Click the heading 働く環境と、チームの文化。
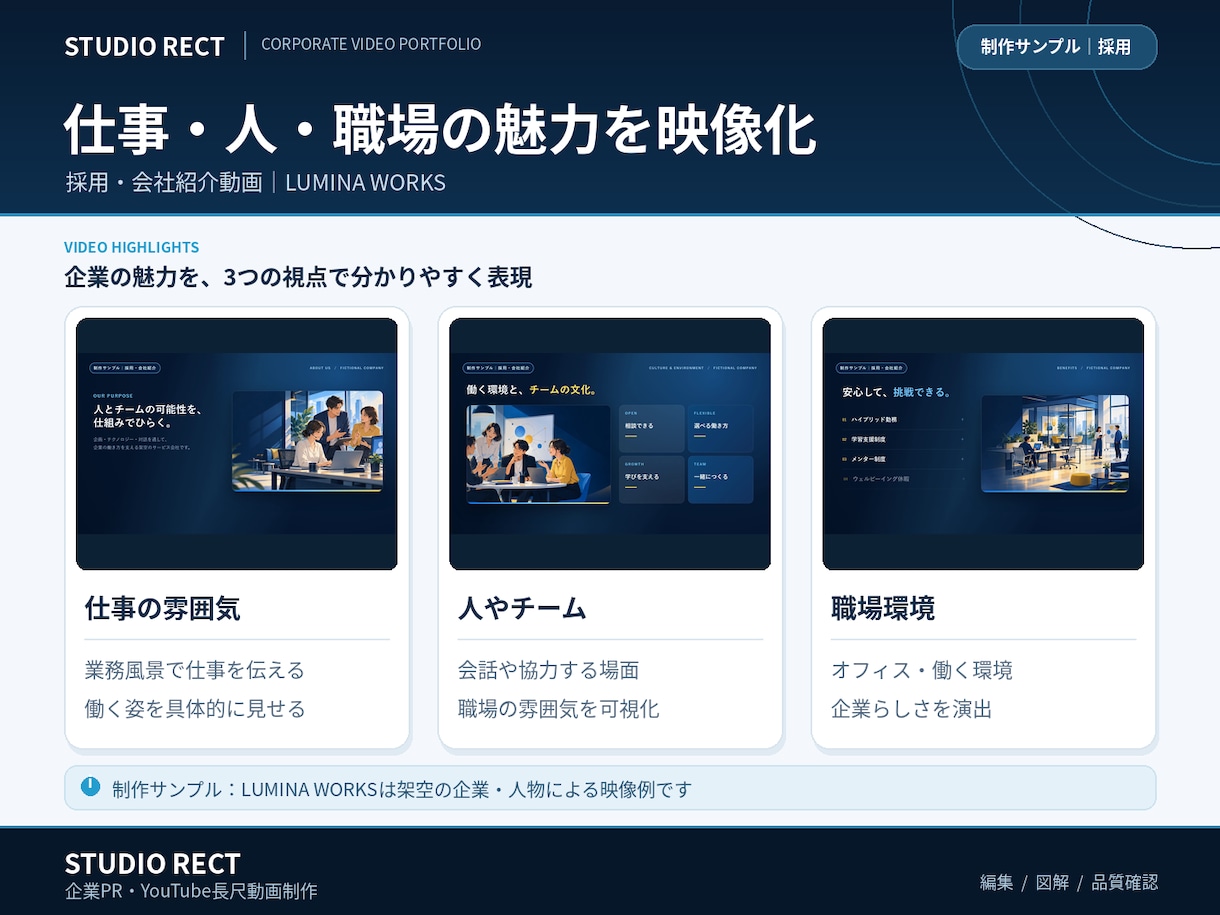This screenshot has width=1220, height=915. coord(532,389)
